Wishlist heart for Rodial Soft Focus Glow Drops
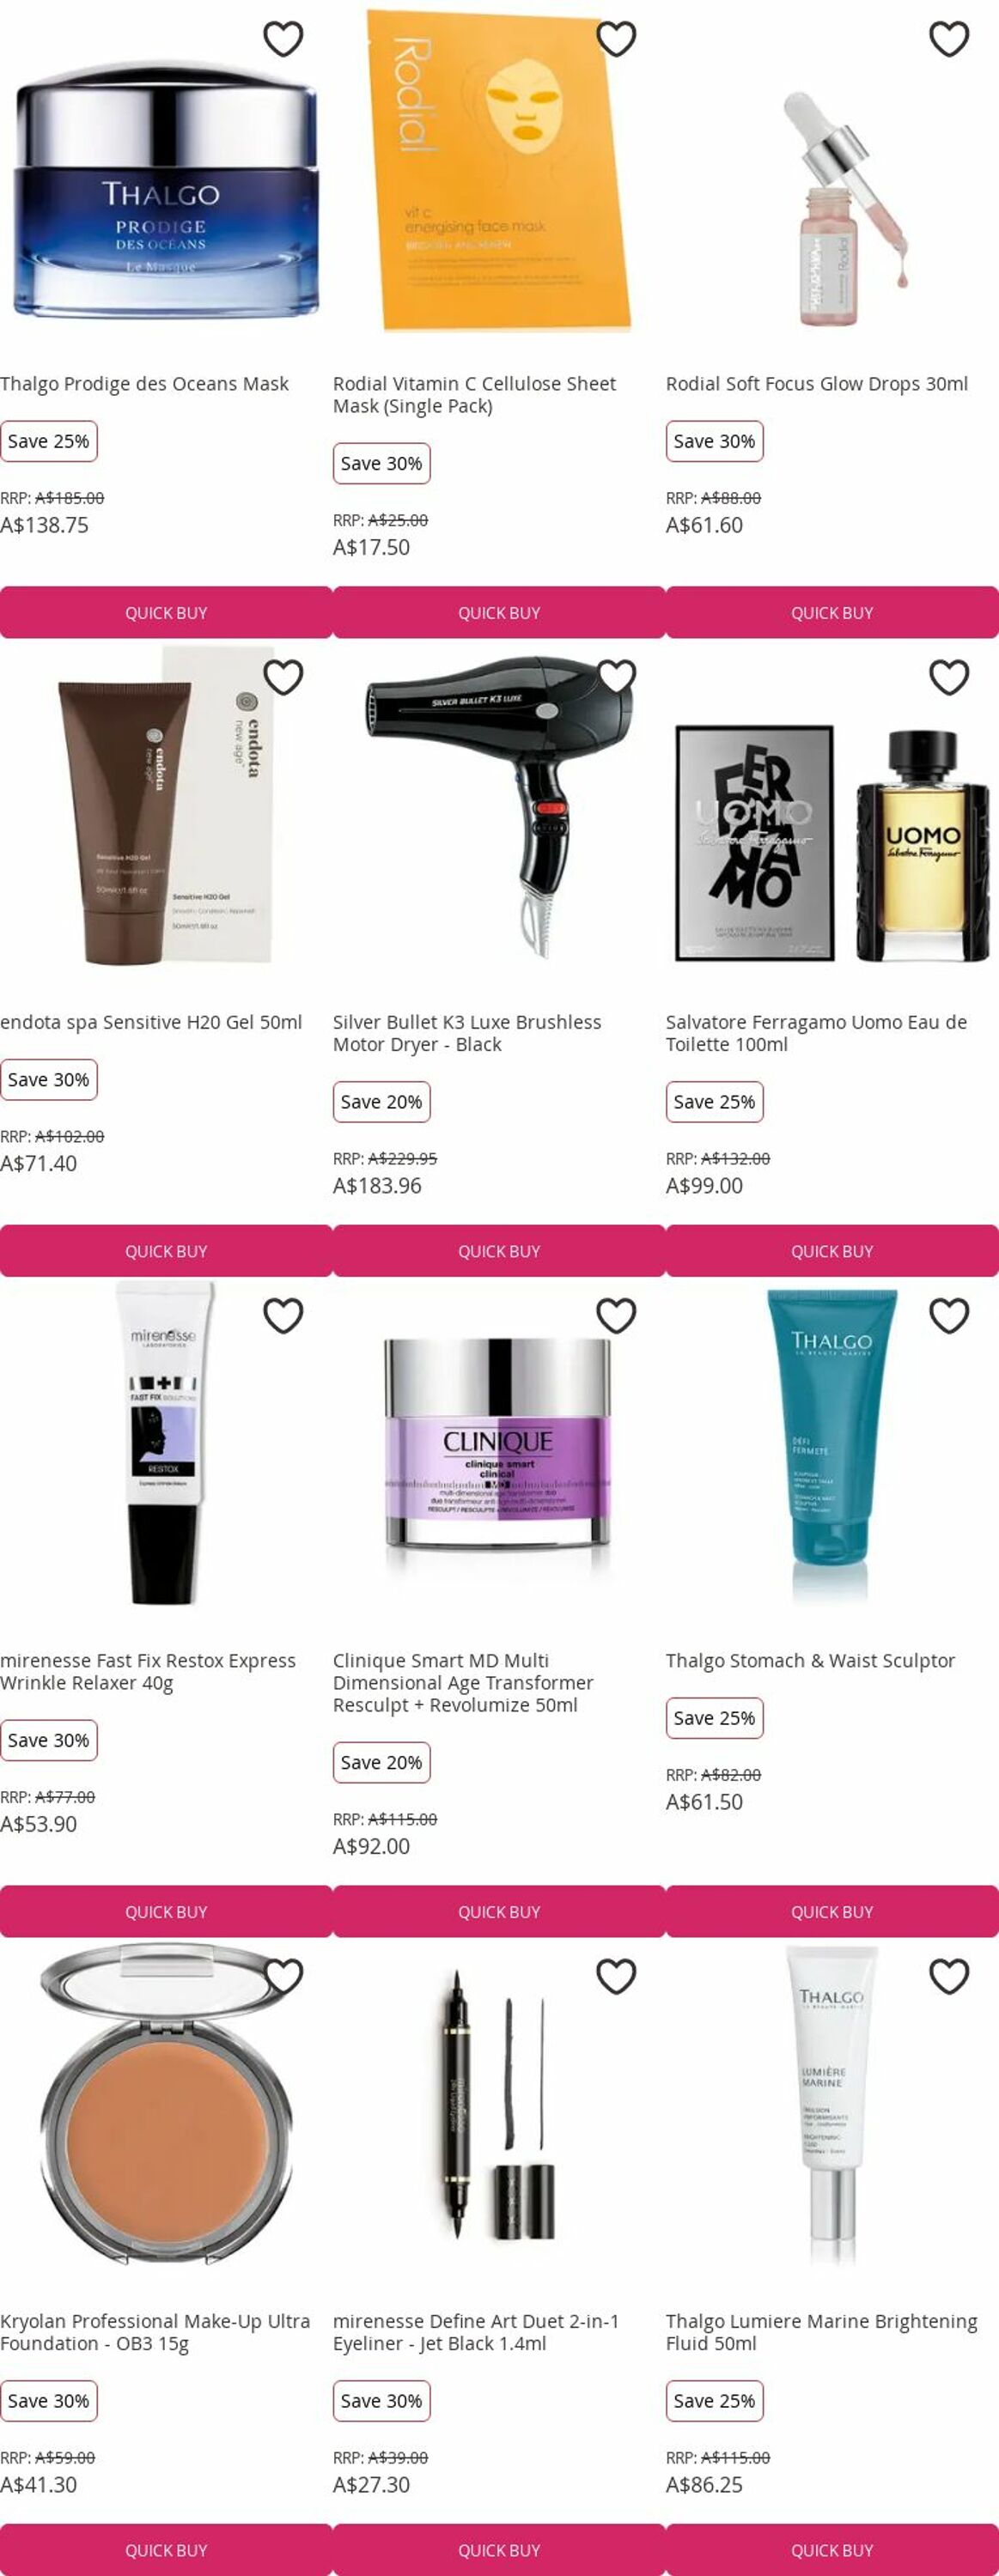Screen dimensions: 999x2576 pyautogui.click(x=949, y=39)
